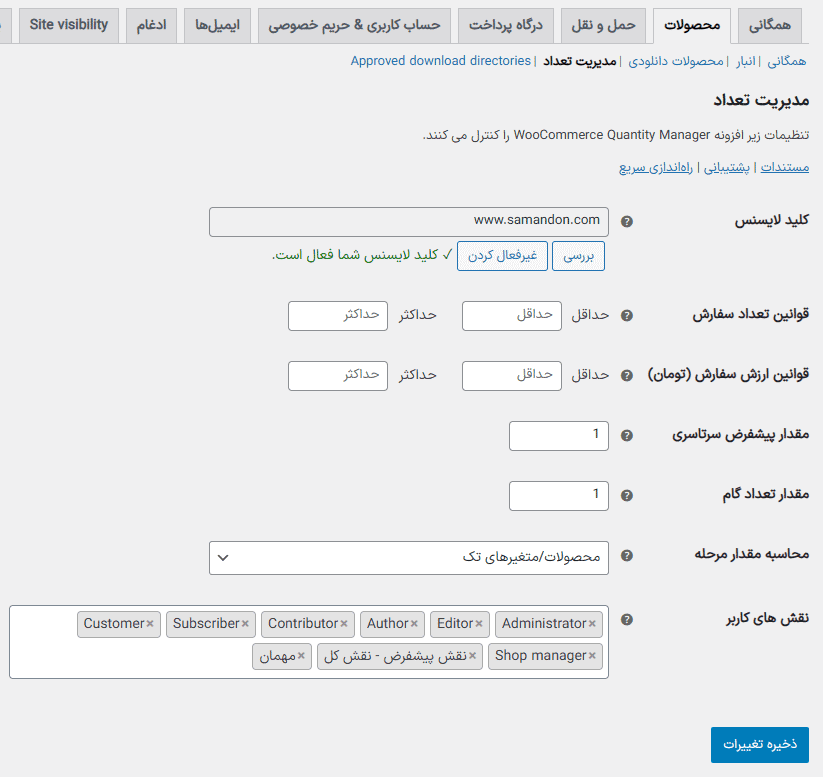Open محصولات دانلودی sub-section
The height and width of the screenshot is (777, 823).
pos(676,61)
